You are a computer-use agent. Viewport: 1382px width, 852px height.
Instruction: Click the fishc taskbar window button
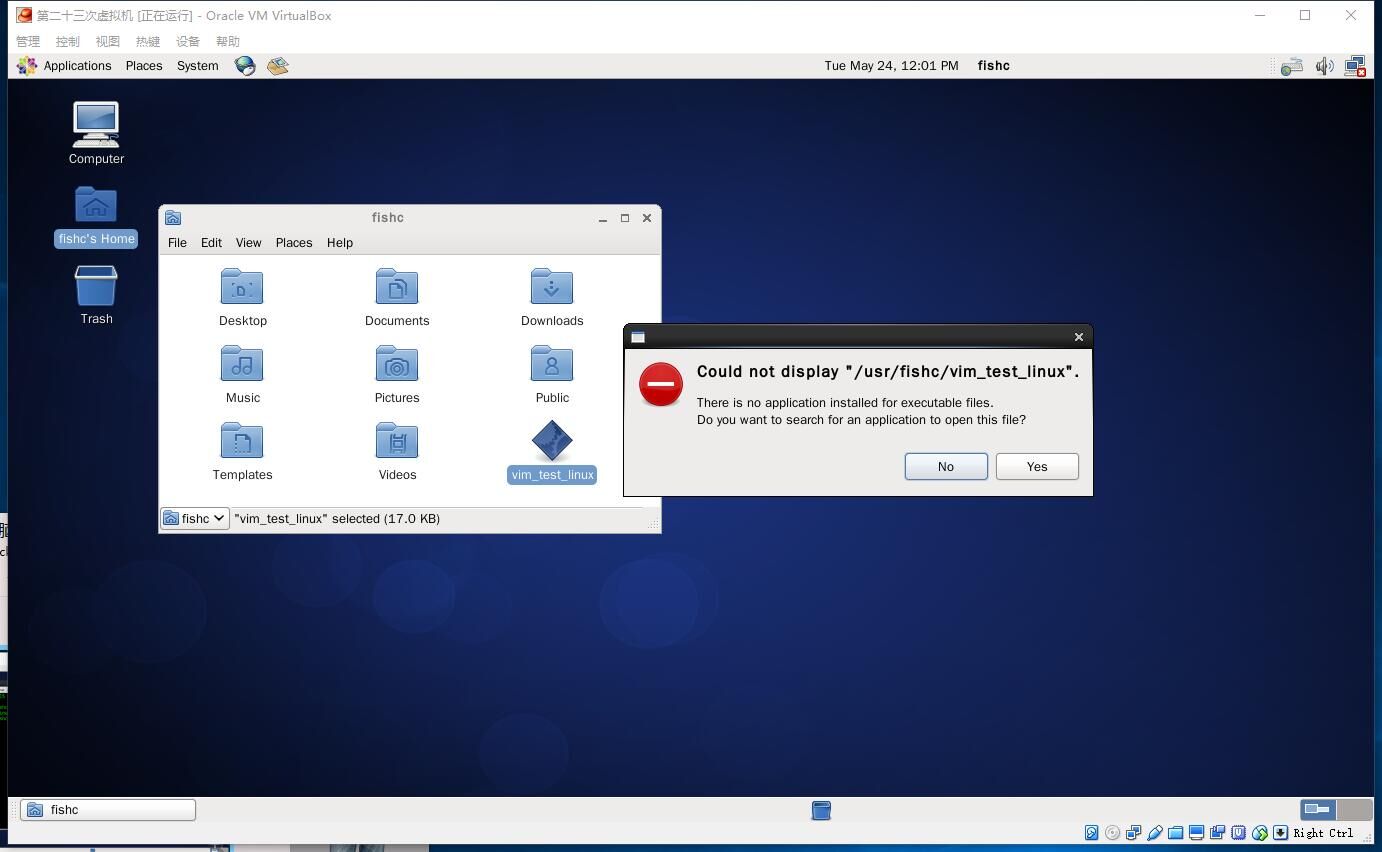point(108,810)
